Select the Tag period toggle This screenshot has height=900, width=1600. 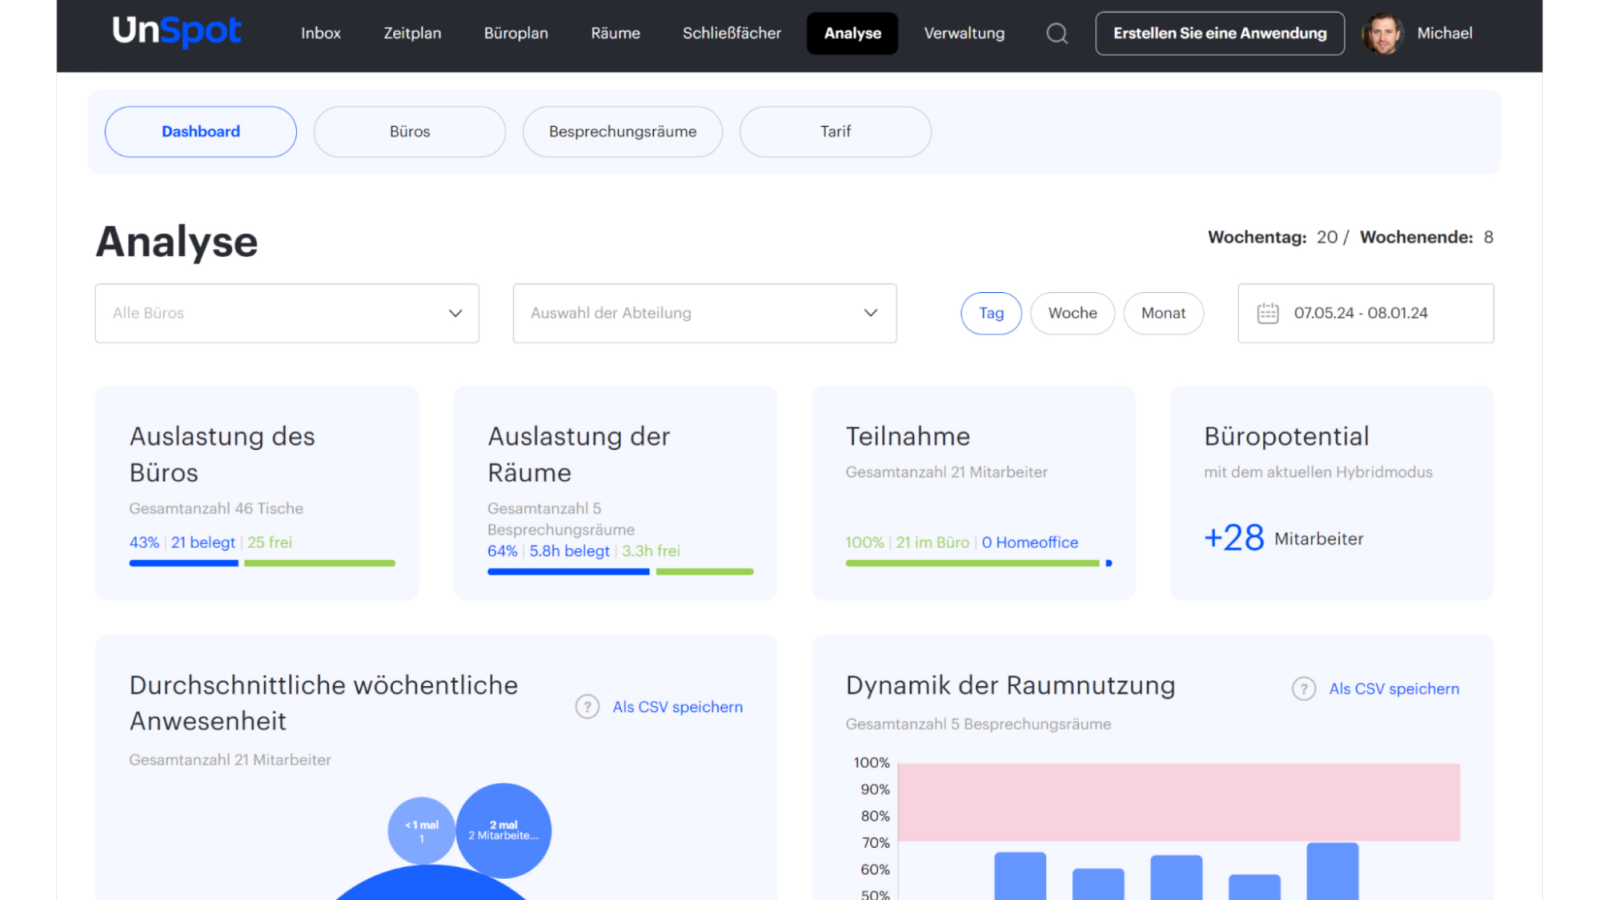coord(991,313)
